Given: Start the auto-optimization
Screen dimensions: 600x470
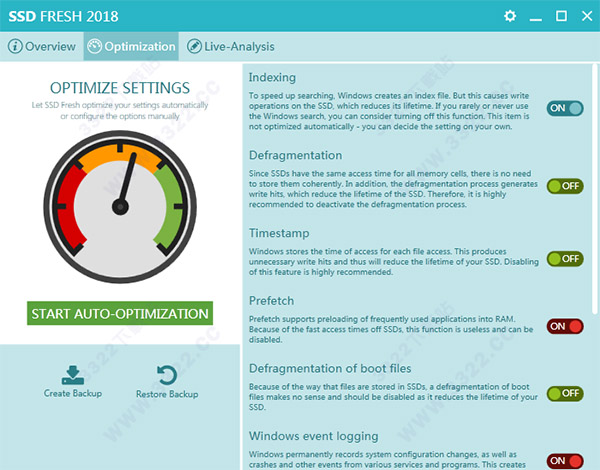Looking at the screenshot, I should tap(120, 313).
